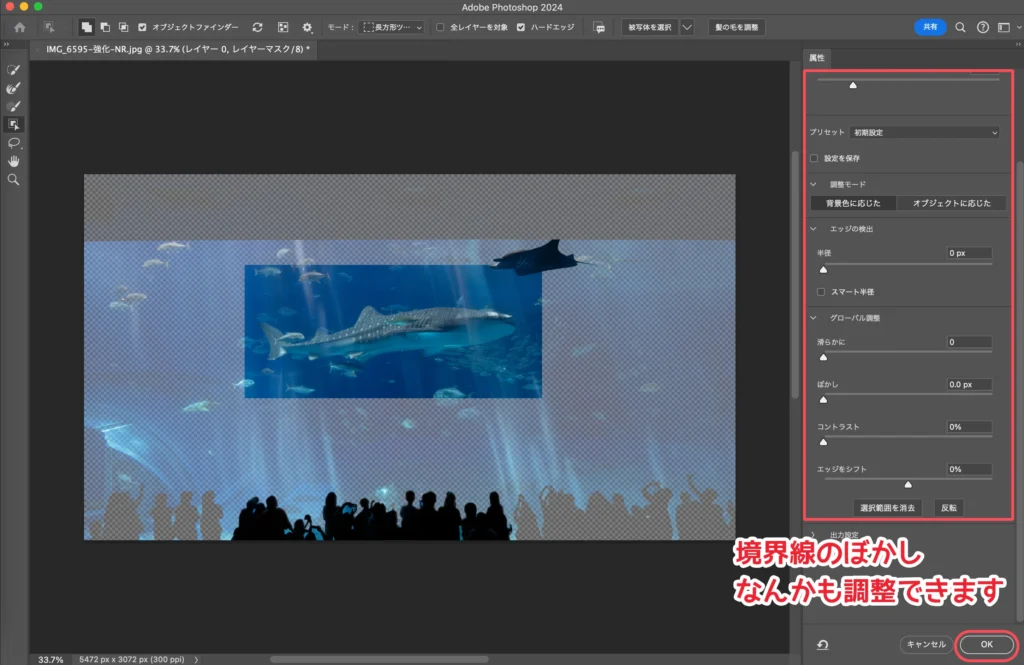Screen dimensions: 1024x665
Task: Activate the Hand tool
Action: 14,161
